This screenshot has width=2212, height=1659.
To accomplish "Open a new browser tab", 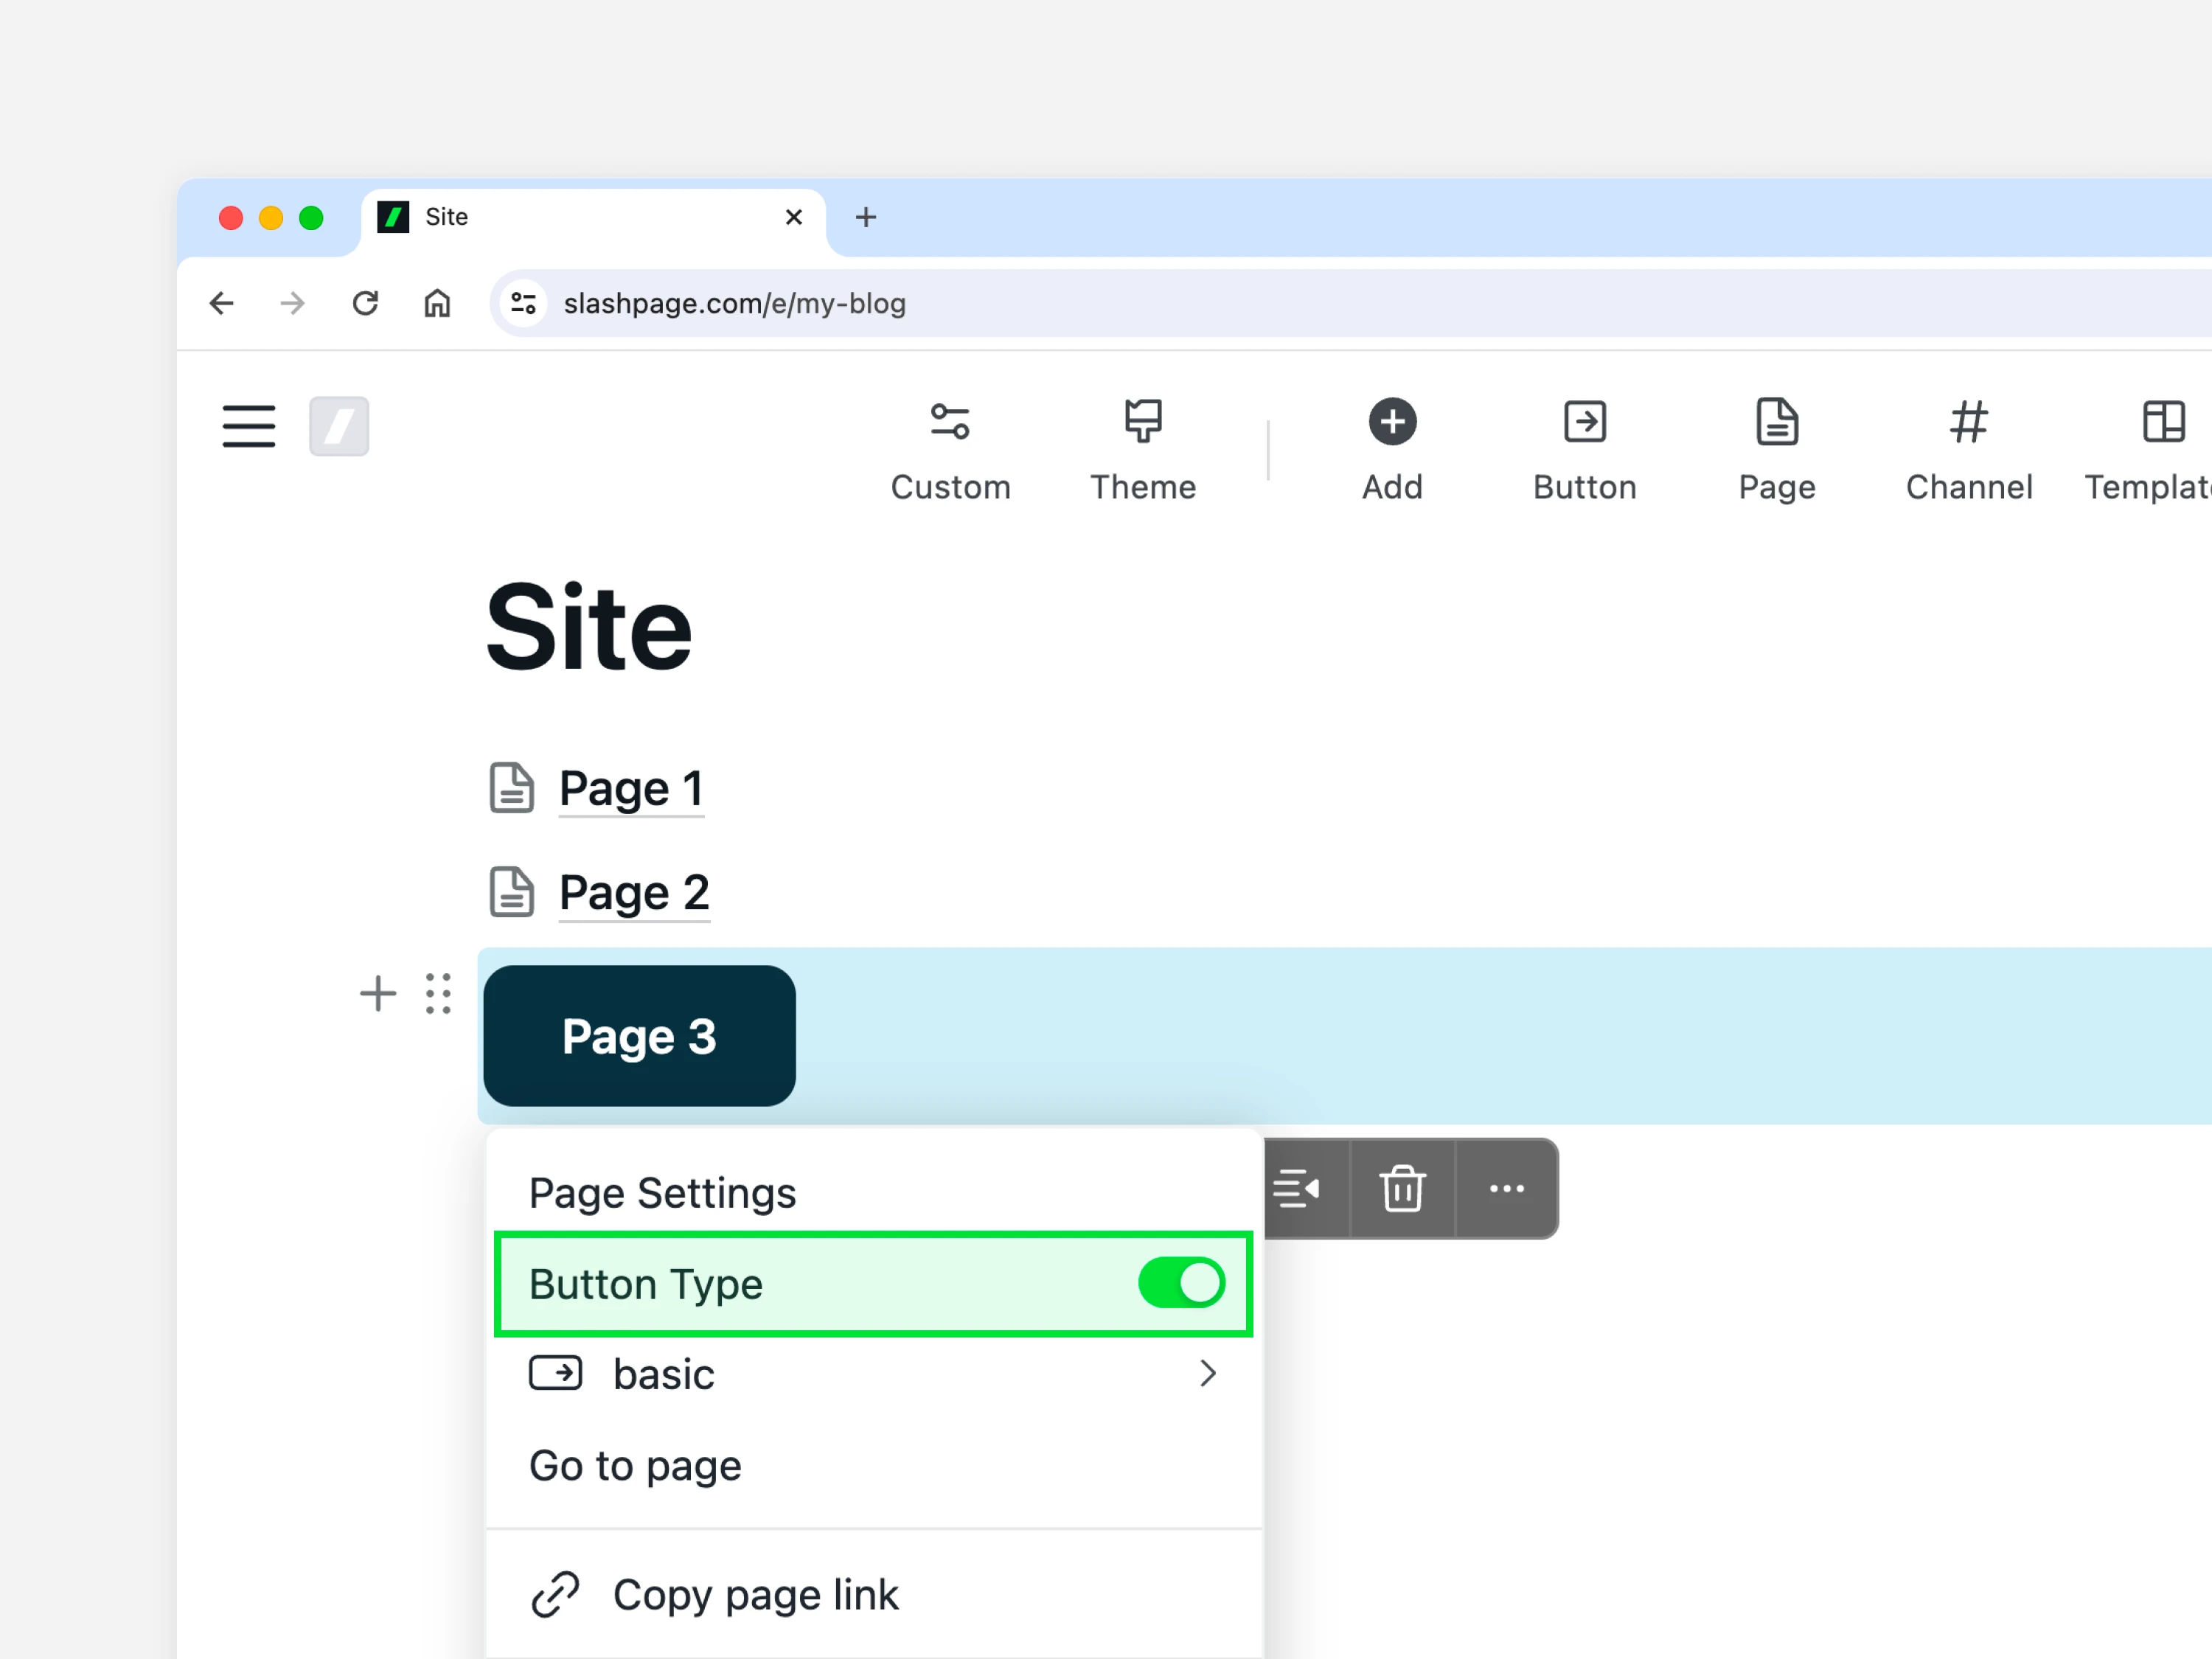I will tap(866, 217).
